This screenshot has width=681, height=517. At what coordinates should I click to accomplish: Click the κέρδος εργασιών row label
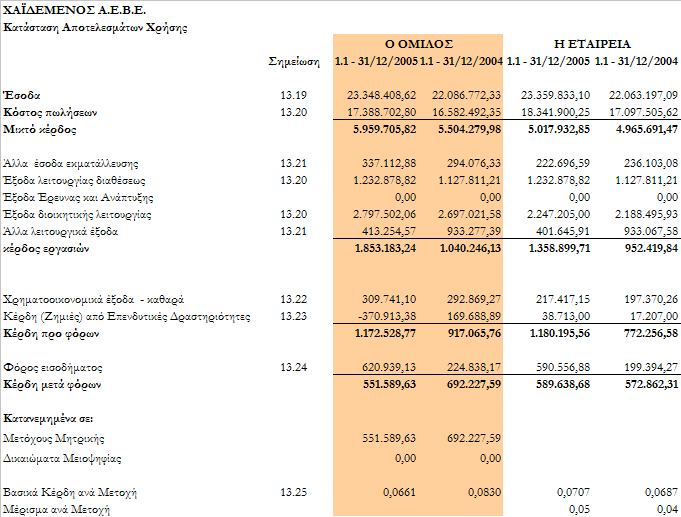coord(46,249)
